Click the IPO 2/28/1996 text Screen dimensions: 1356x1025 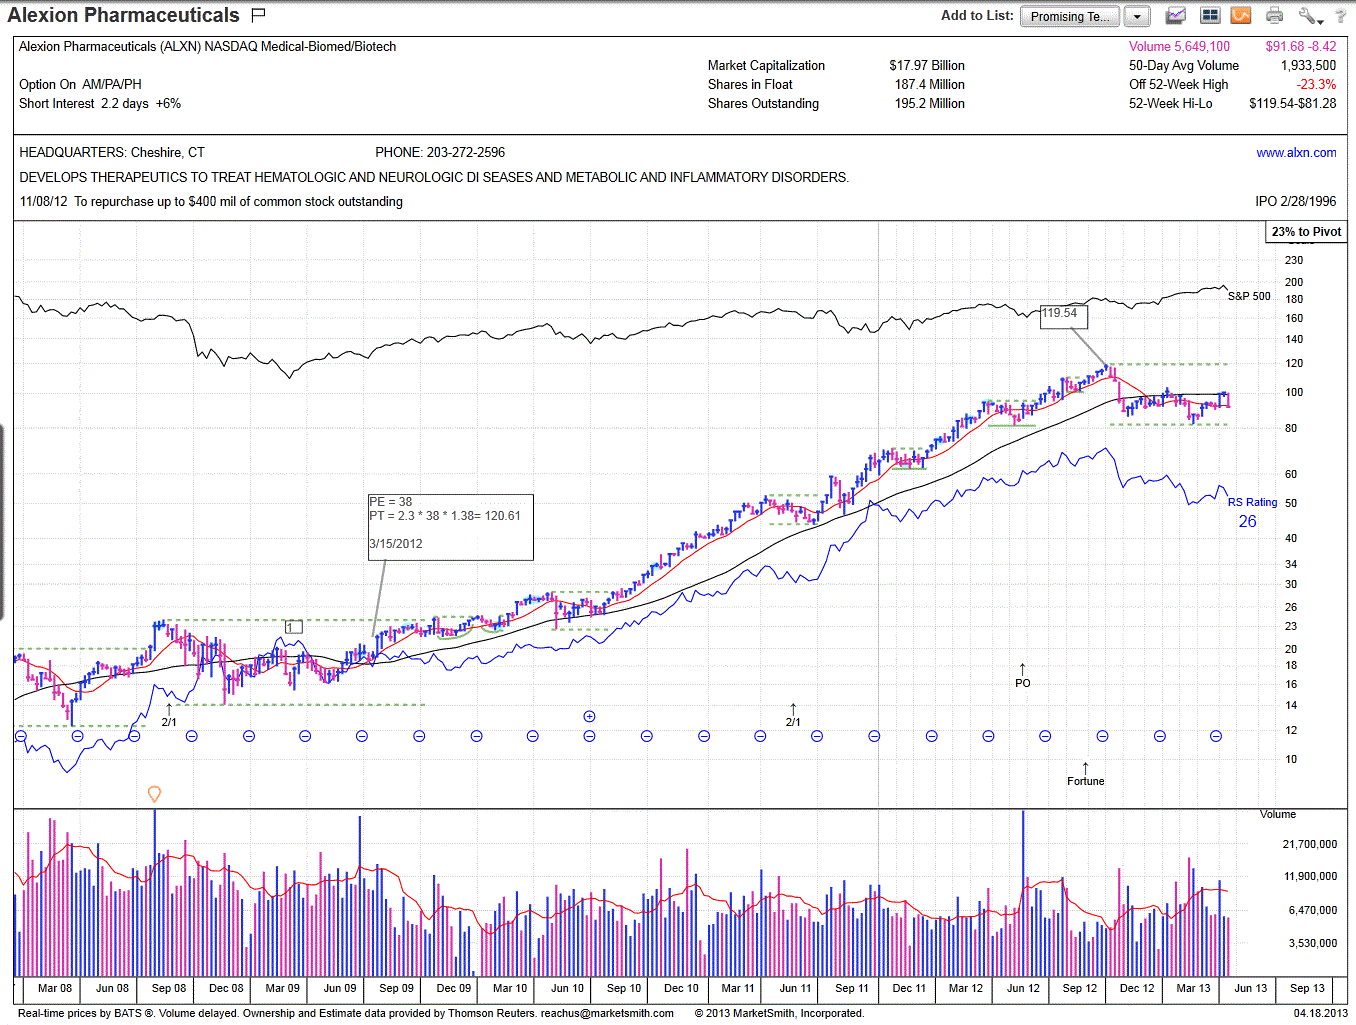1295,202
